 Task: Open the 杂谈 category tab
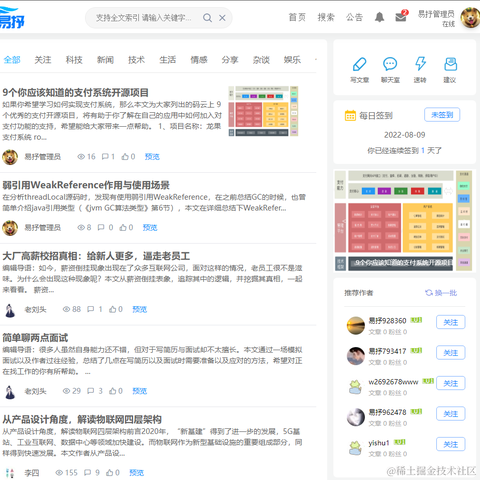[261, 60]
